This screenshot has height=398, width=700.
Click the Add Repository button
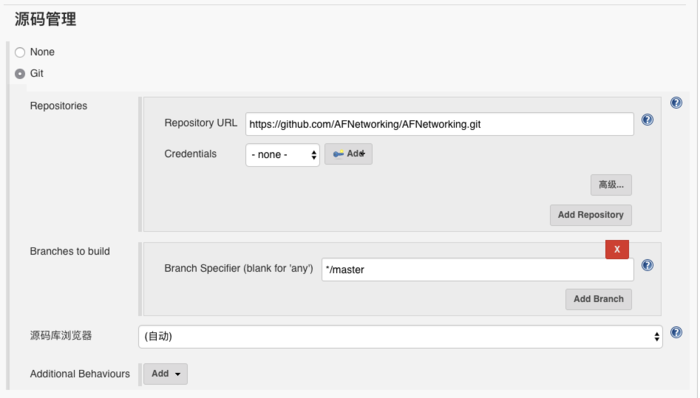591,215
